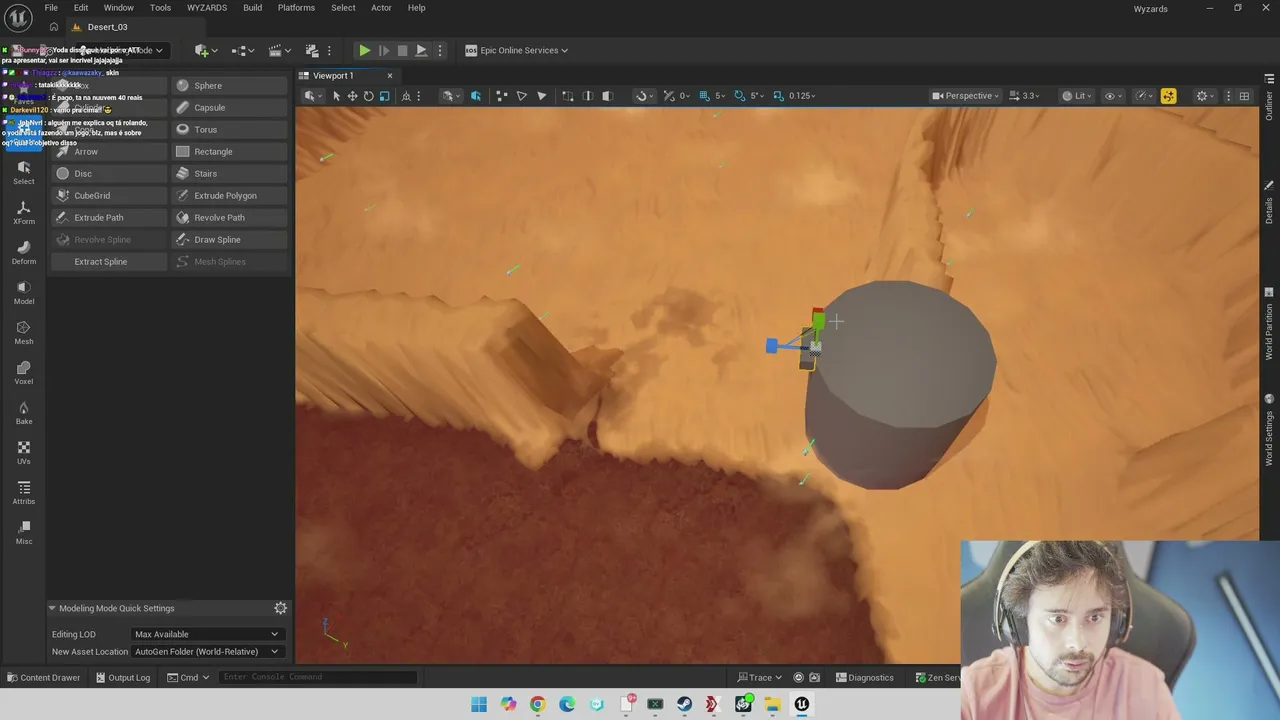Open the WYZARDS menu
Image resolution: width=1280 pixels, height=720 pixels.
point(207,8)
